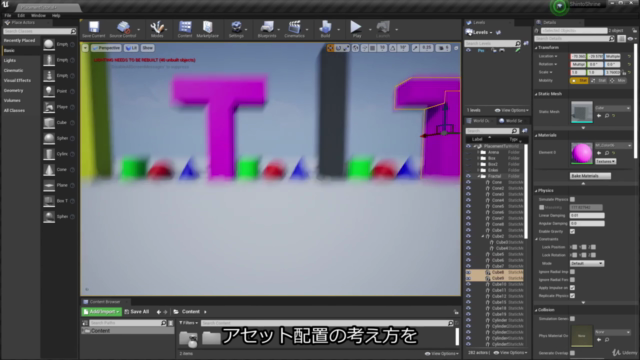This screenshot has width=640, height=360.
Task: Click the Bake Materials button
Action: pos(590,176)
